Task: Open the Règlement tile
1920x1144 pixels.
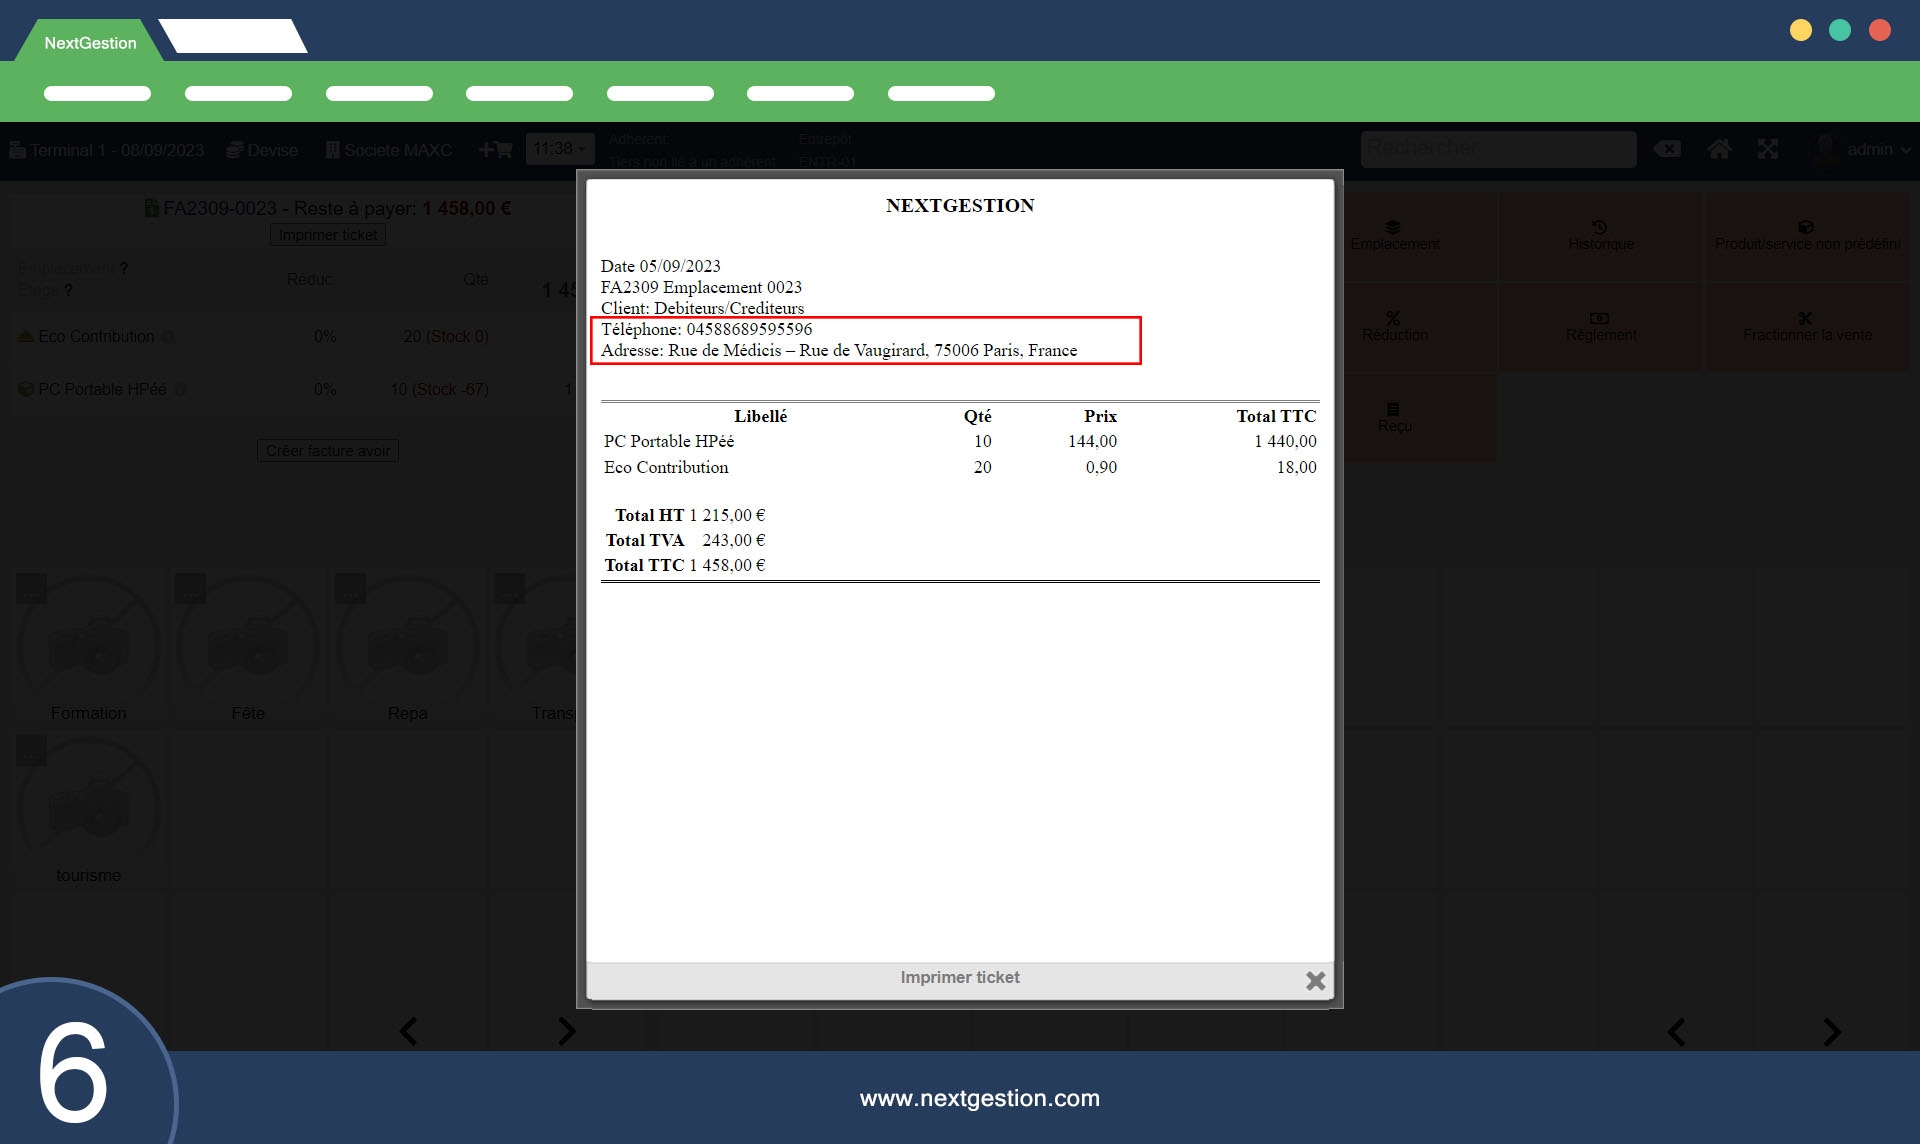Action: click(1600, 327)
